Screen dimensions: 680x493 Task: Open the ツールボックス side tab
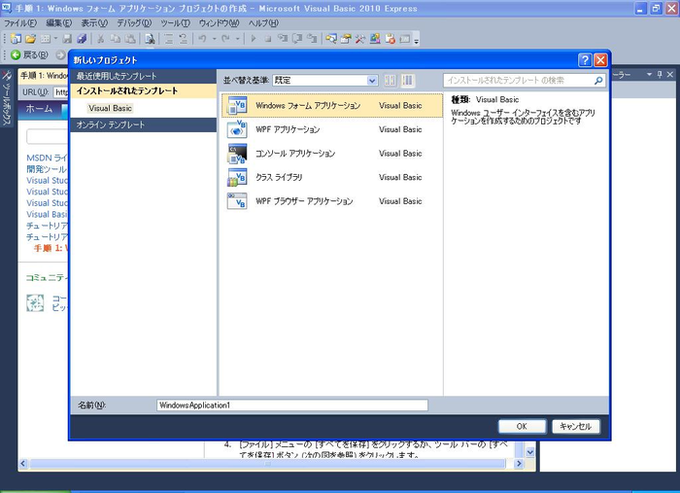(7, 98)
